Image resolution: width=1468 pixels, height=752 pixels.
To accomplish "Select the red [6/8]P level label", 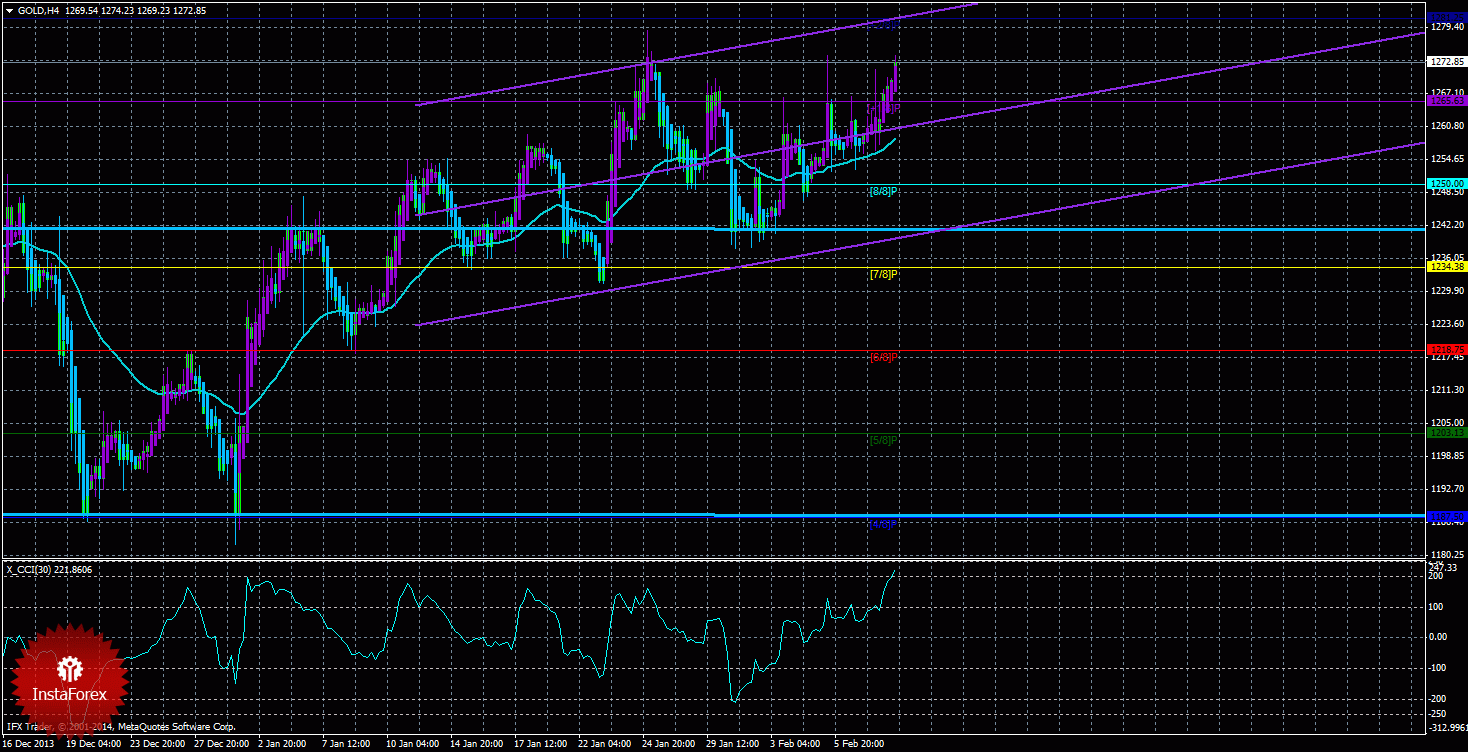I will click(x=884, y=357).
